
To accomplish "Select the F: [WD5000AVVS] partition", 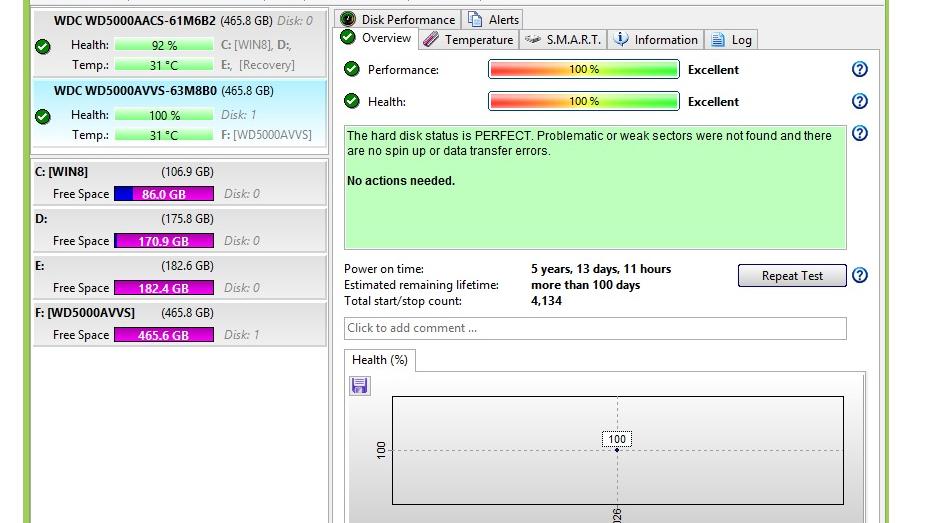I will 180,323.
